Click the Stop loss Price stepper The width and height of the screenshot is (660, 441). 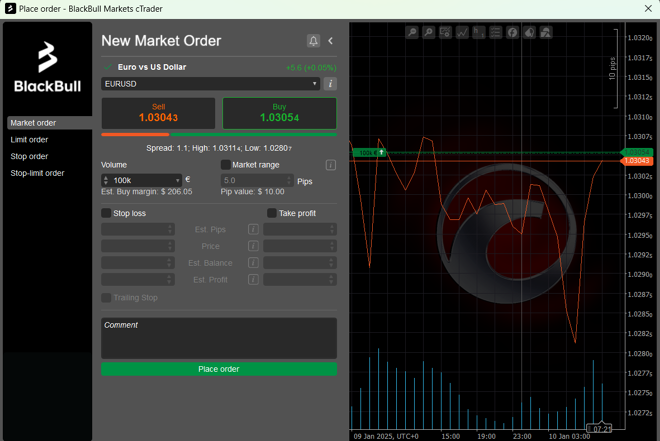pyautogui.click(x=170, y=246)
